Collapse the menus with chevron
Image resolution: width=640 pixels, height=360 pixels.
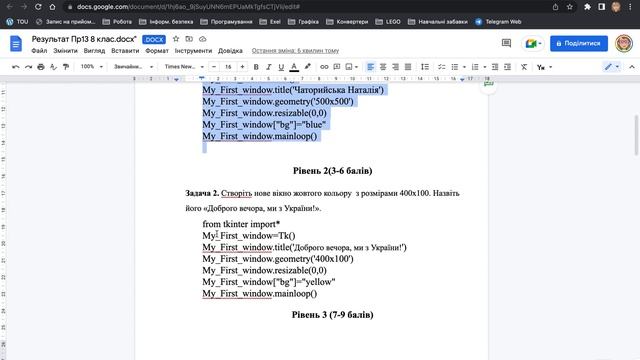tap(632, 67)
